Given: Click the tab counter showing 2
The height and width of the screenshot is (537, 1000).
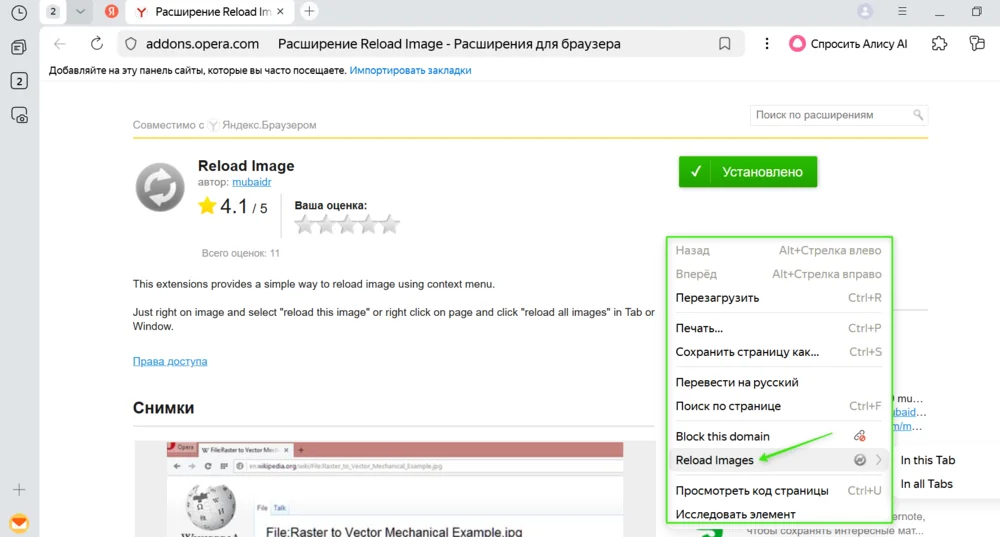Looking at the screenshot, I should pos(53,11).
